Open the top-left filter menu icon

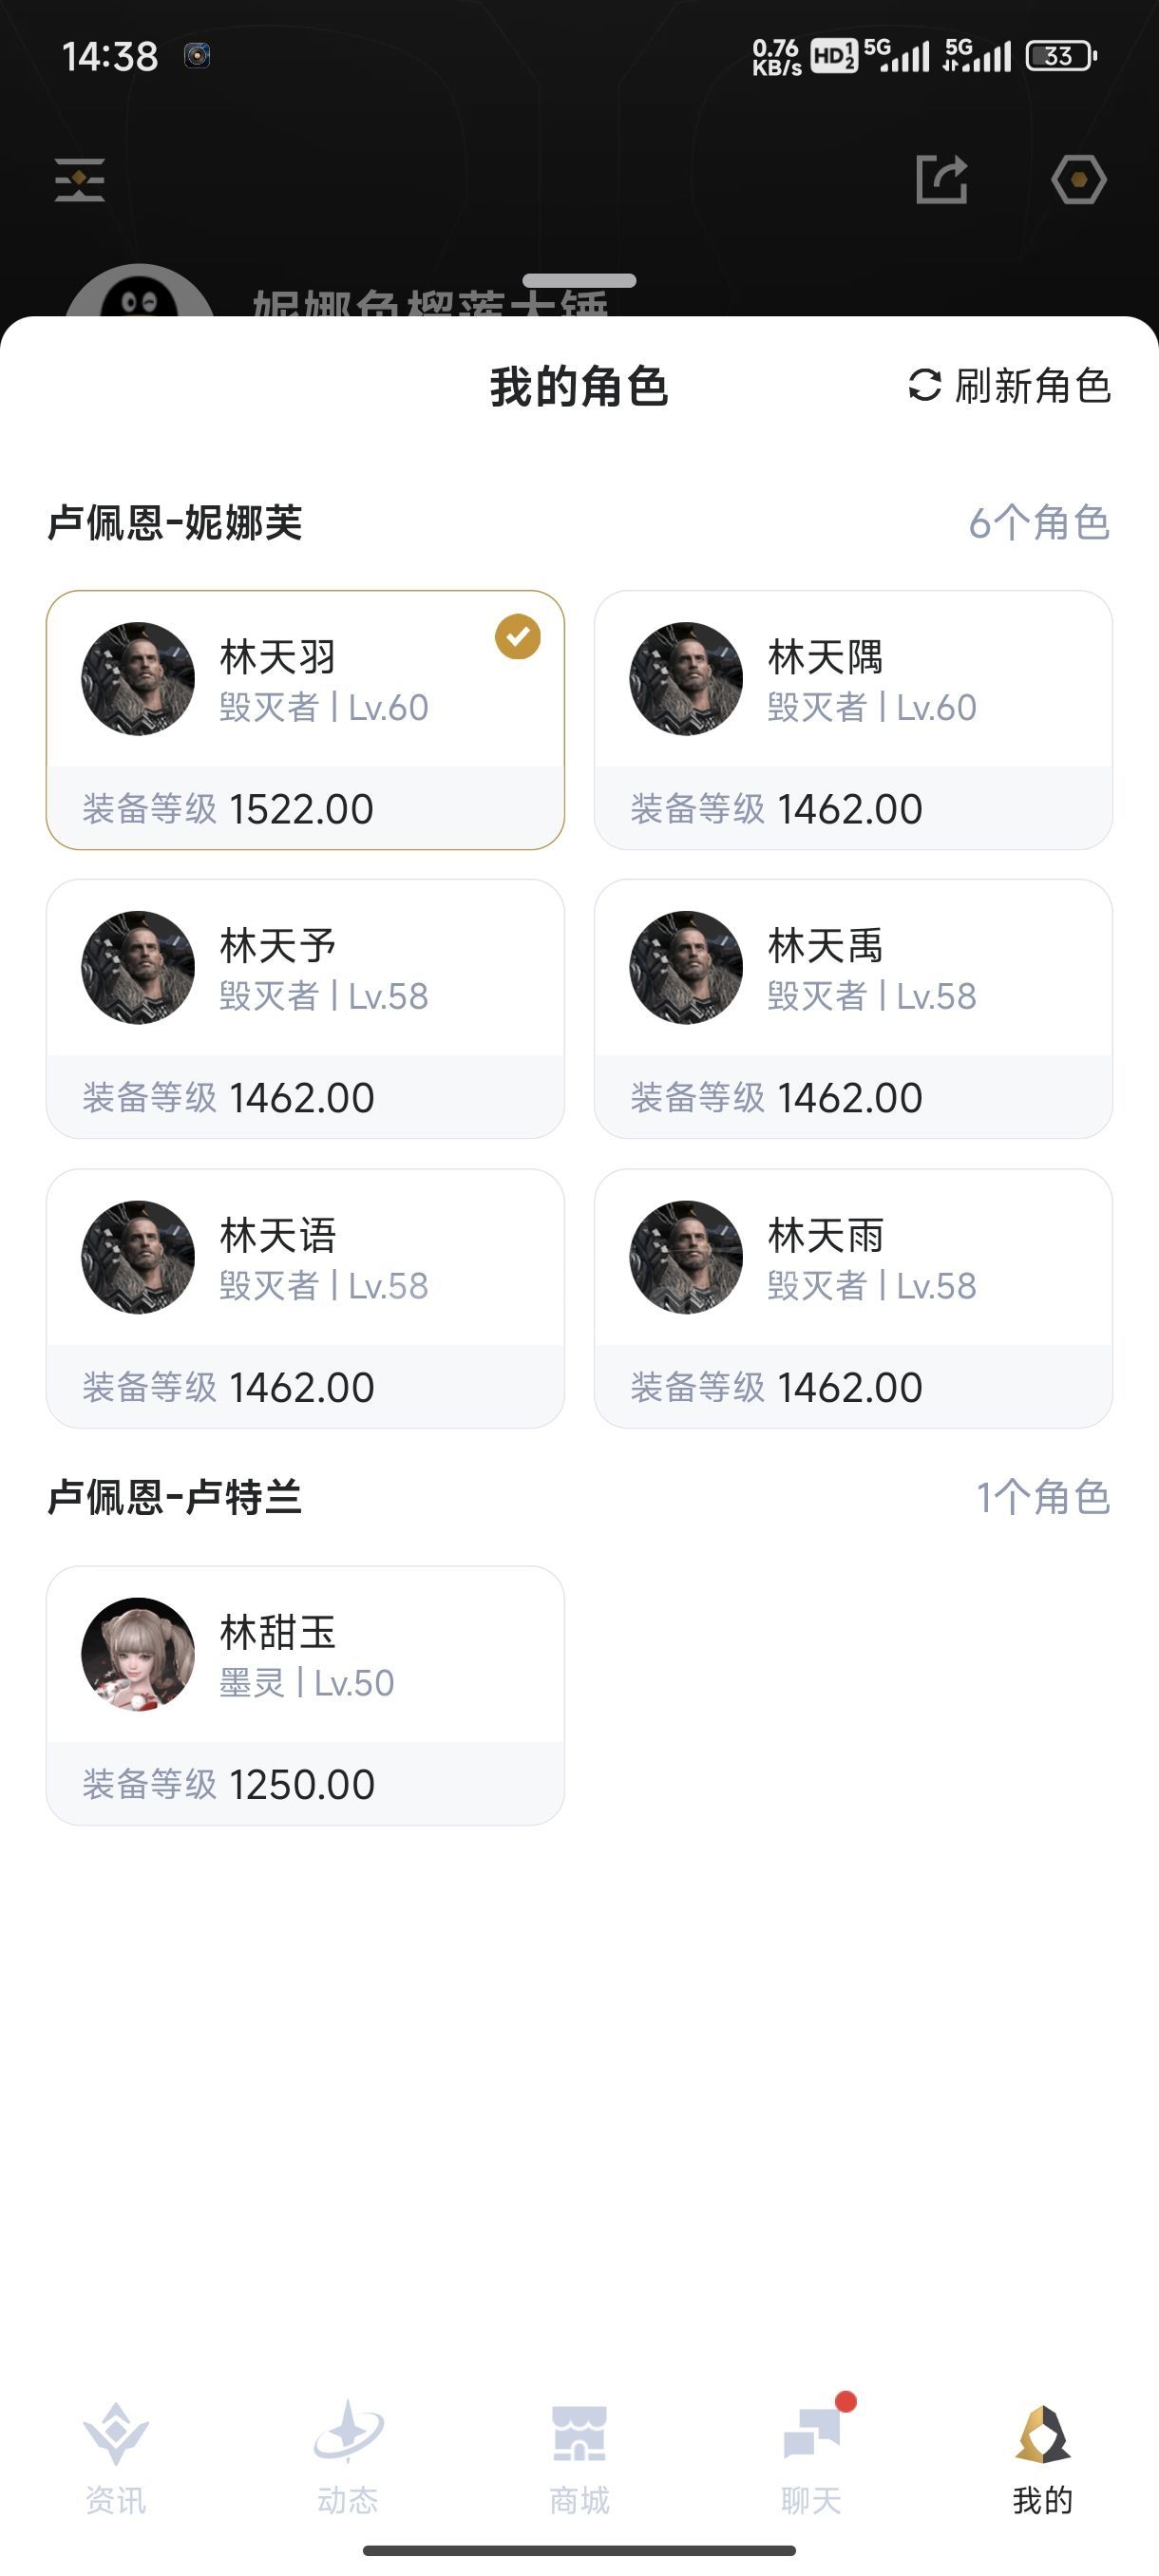tap(80, 180)
